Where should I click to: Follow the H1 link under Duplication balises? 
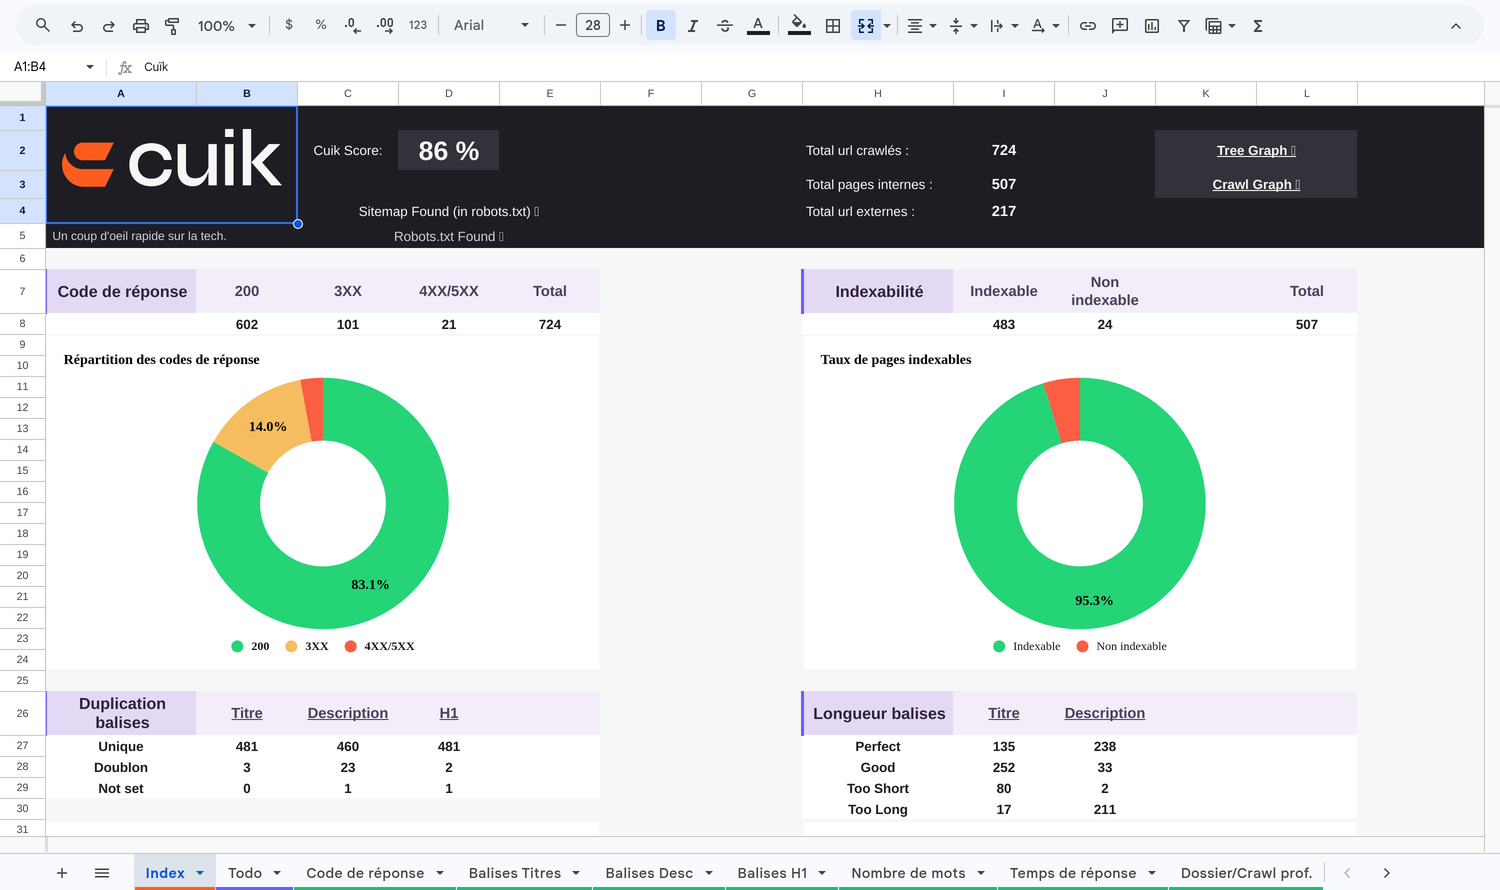449,713
